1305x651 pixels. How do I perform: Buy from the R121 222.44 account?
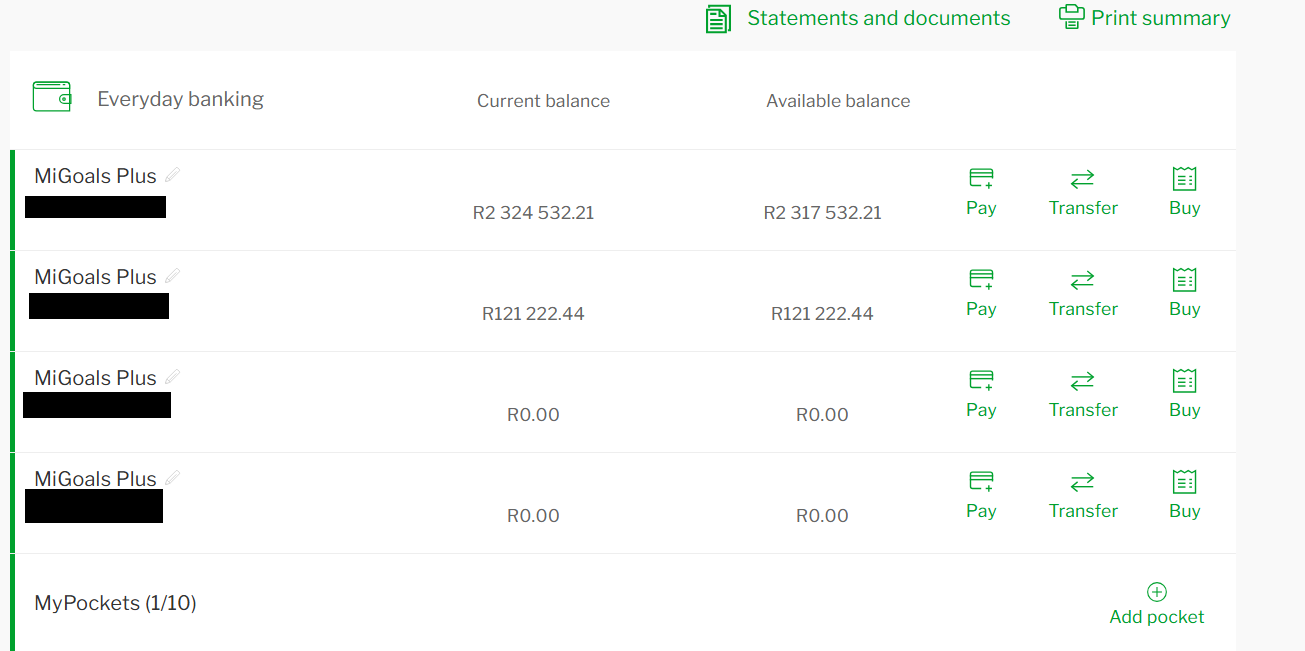pyautogui.click(x=1184, y=293)
